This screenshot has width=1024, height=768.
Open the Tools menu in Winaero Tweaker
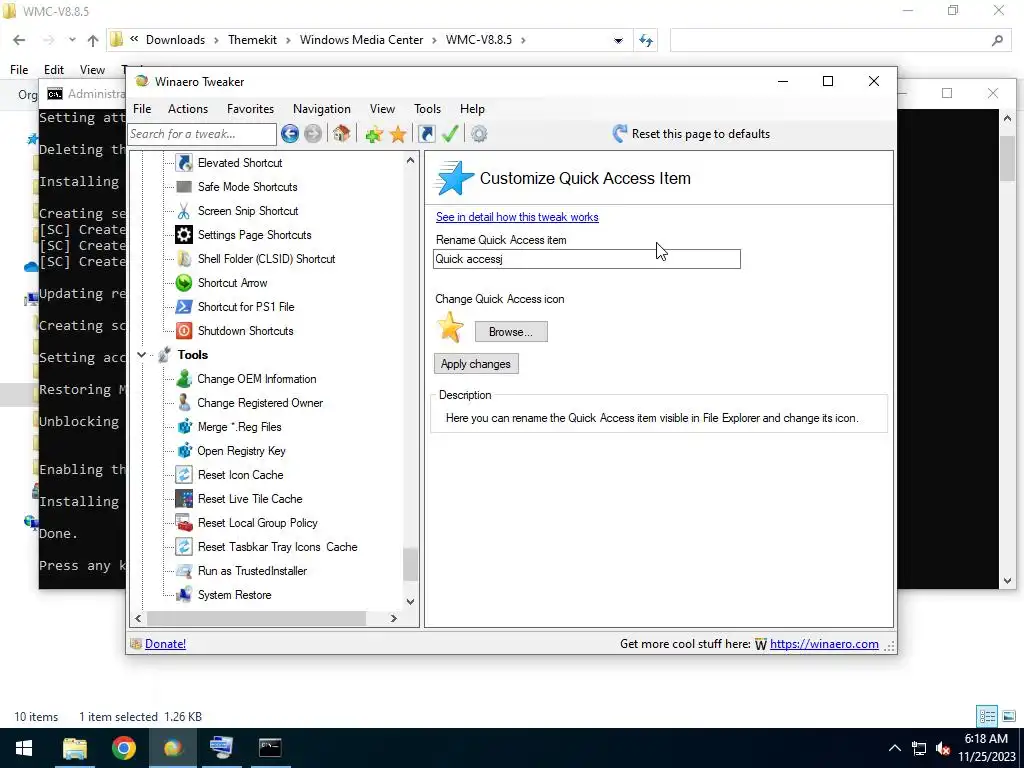click(427, 109)
